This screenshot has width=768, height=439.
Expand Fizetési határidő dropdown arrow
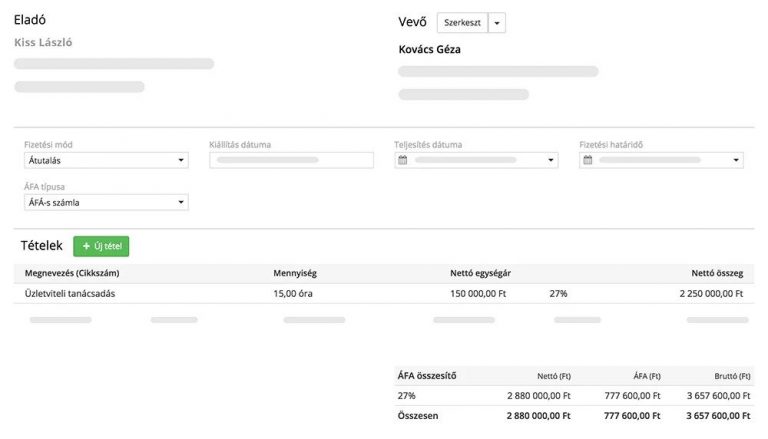click(736, 160)
